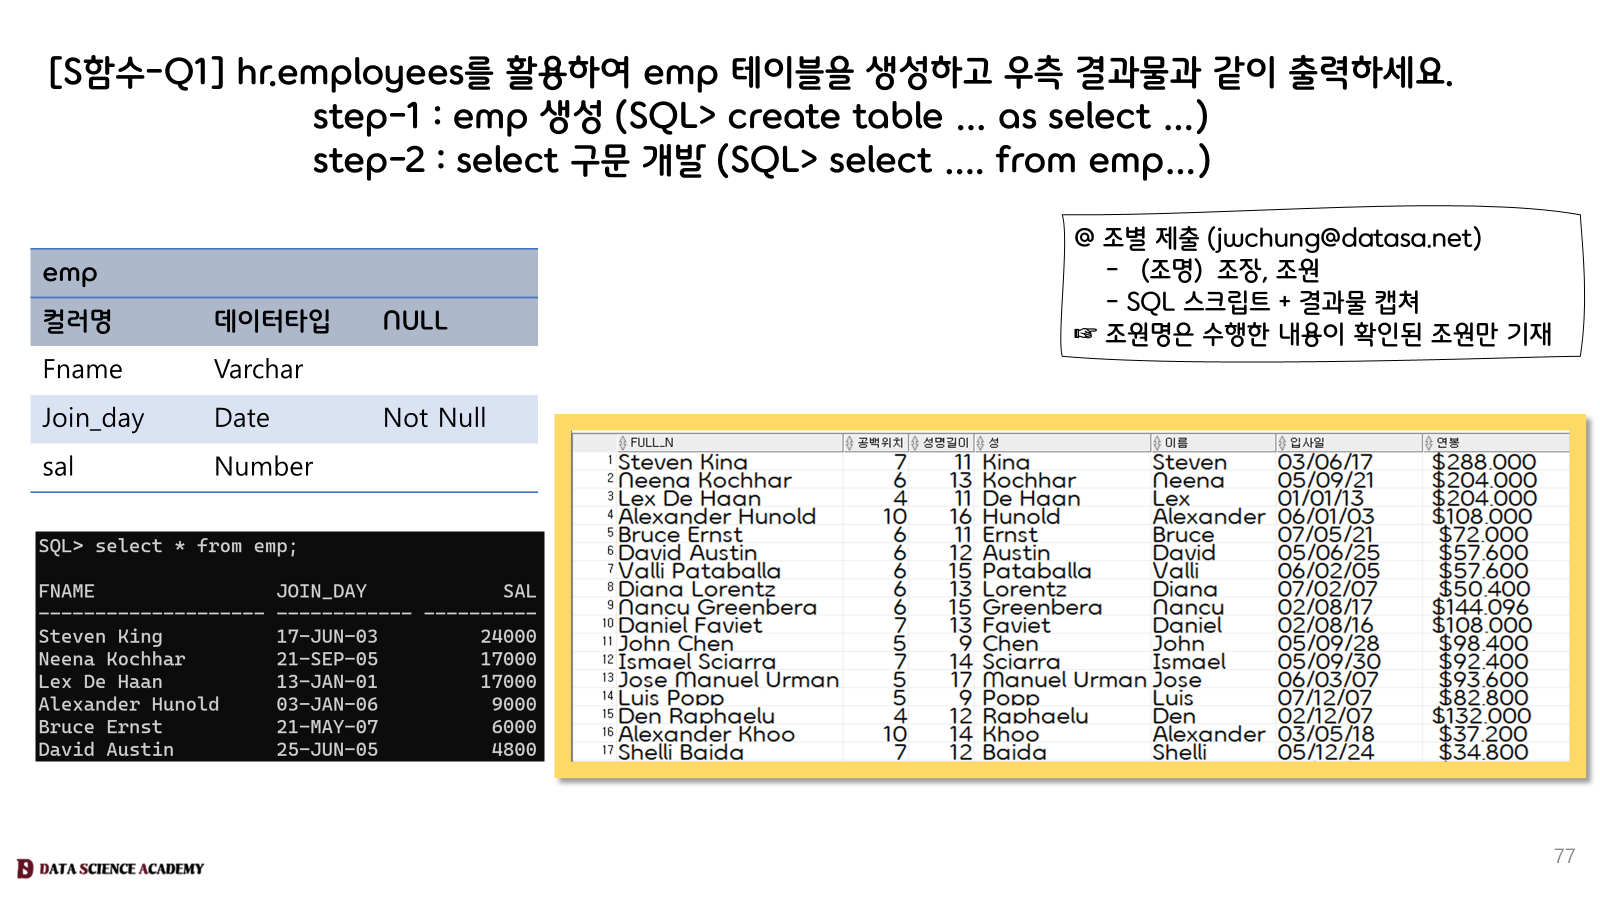Click the NULL header in emp table
Image resolution: width=1600 pixels, height=900 pixels.
(415, 321)
